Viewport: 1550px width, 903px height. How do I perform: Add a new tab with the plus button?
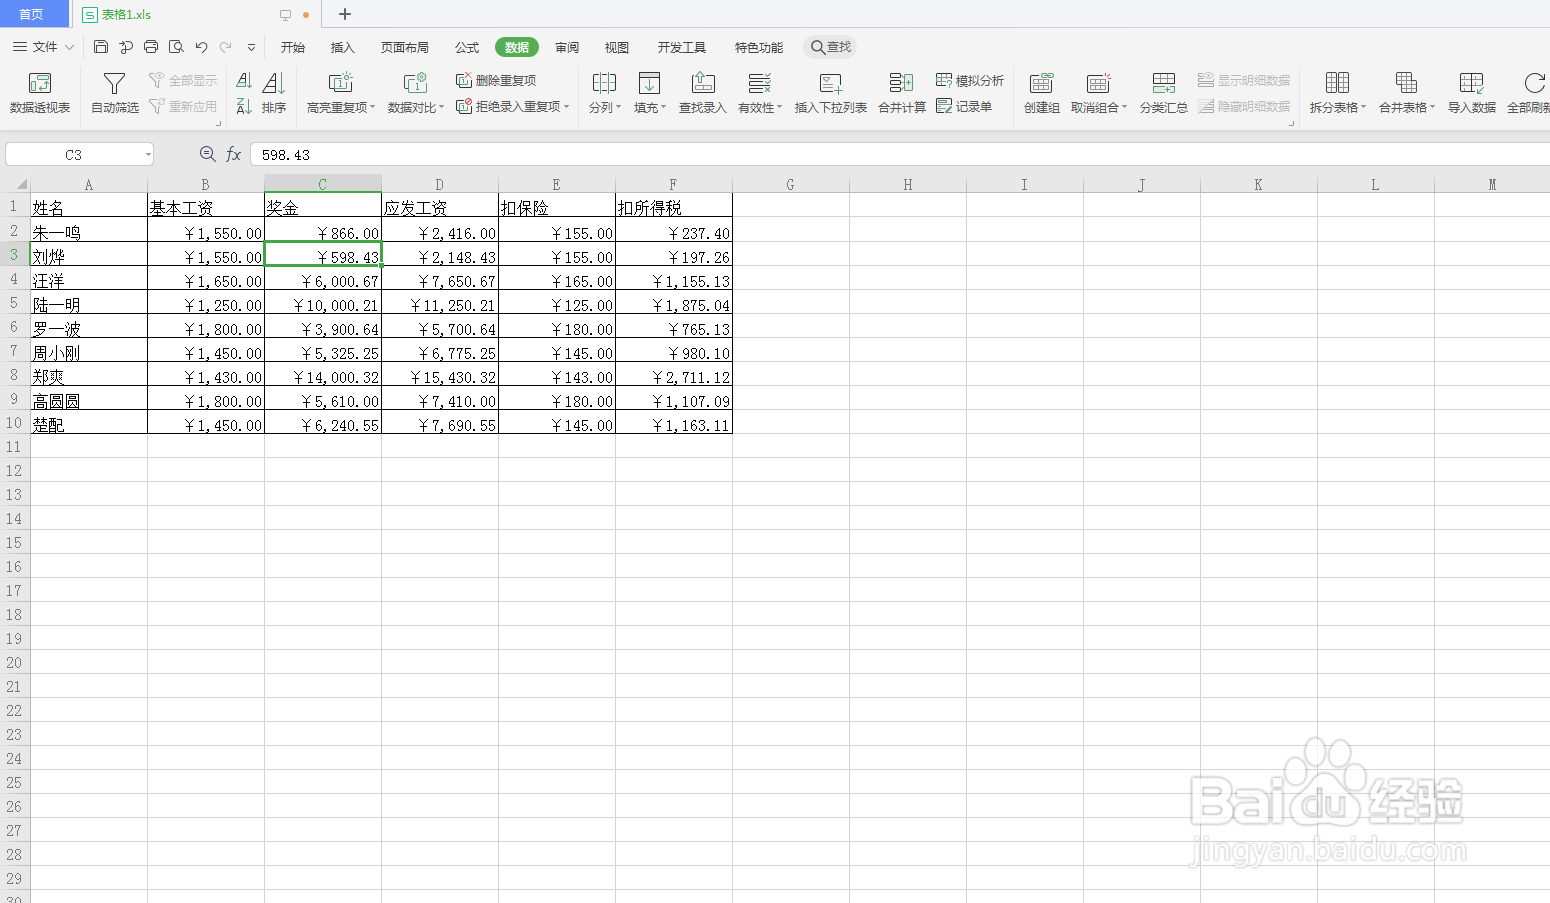345,14
